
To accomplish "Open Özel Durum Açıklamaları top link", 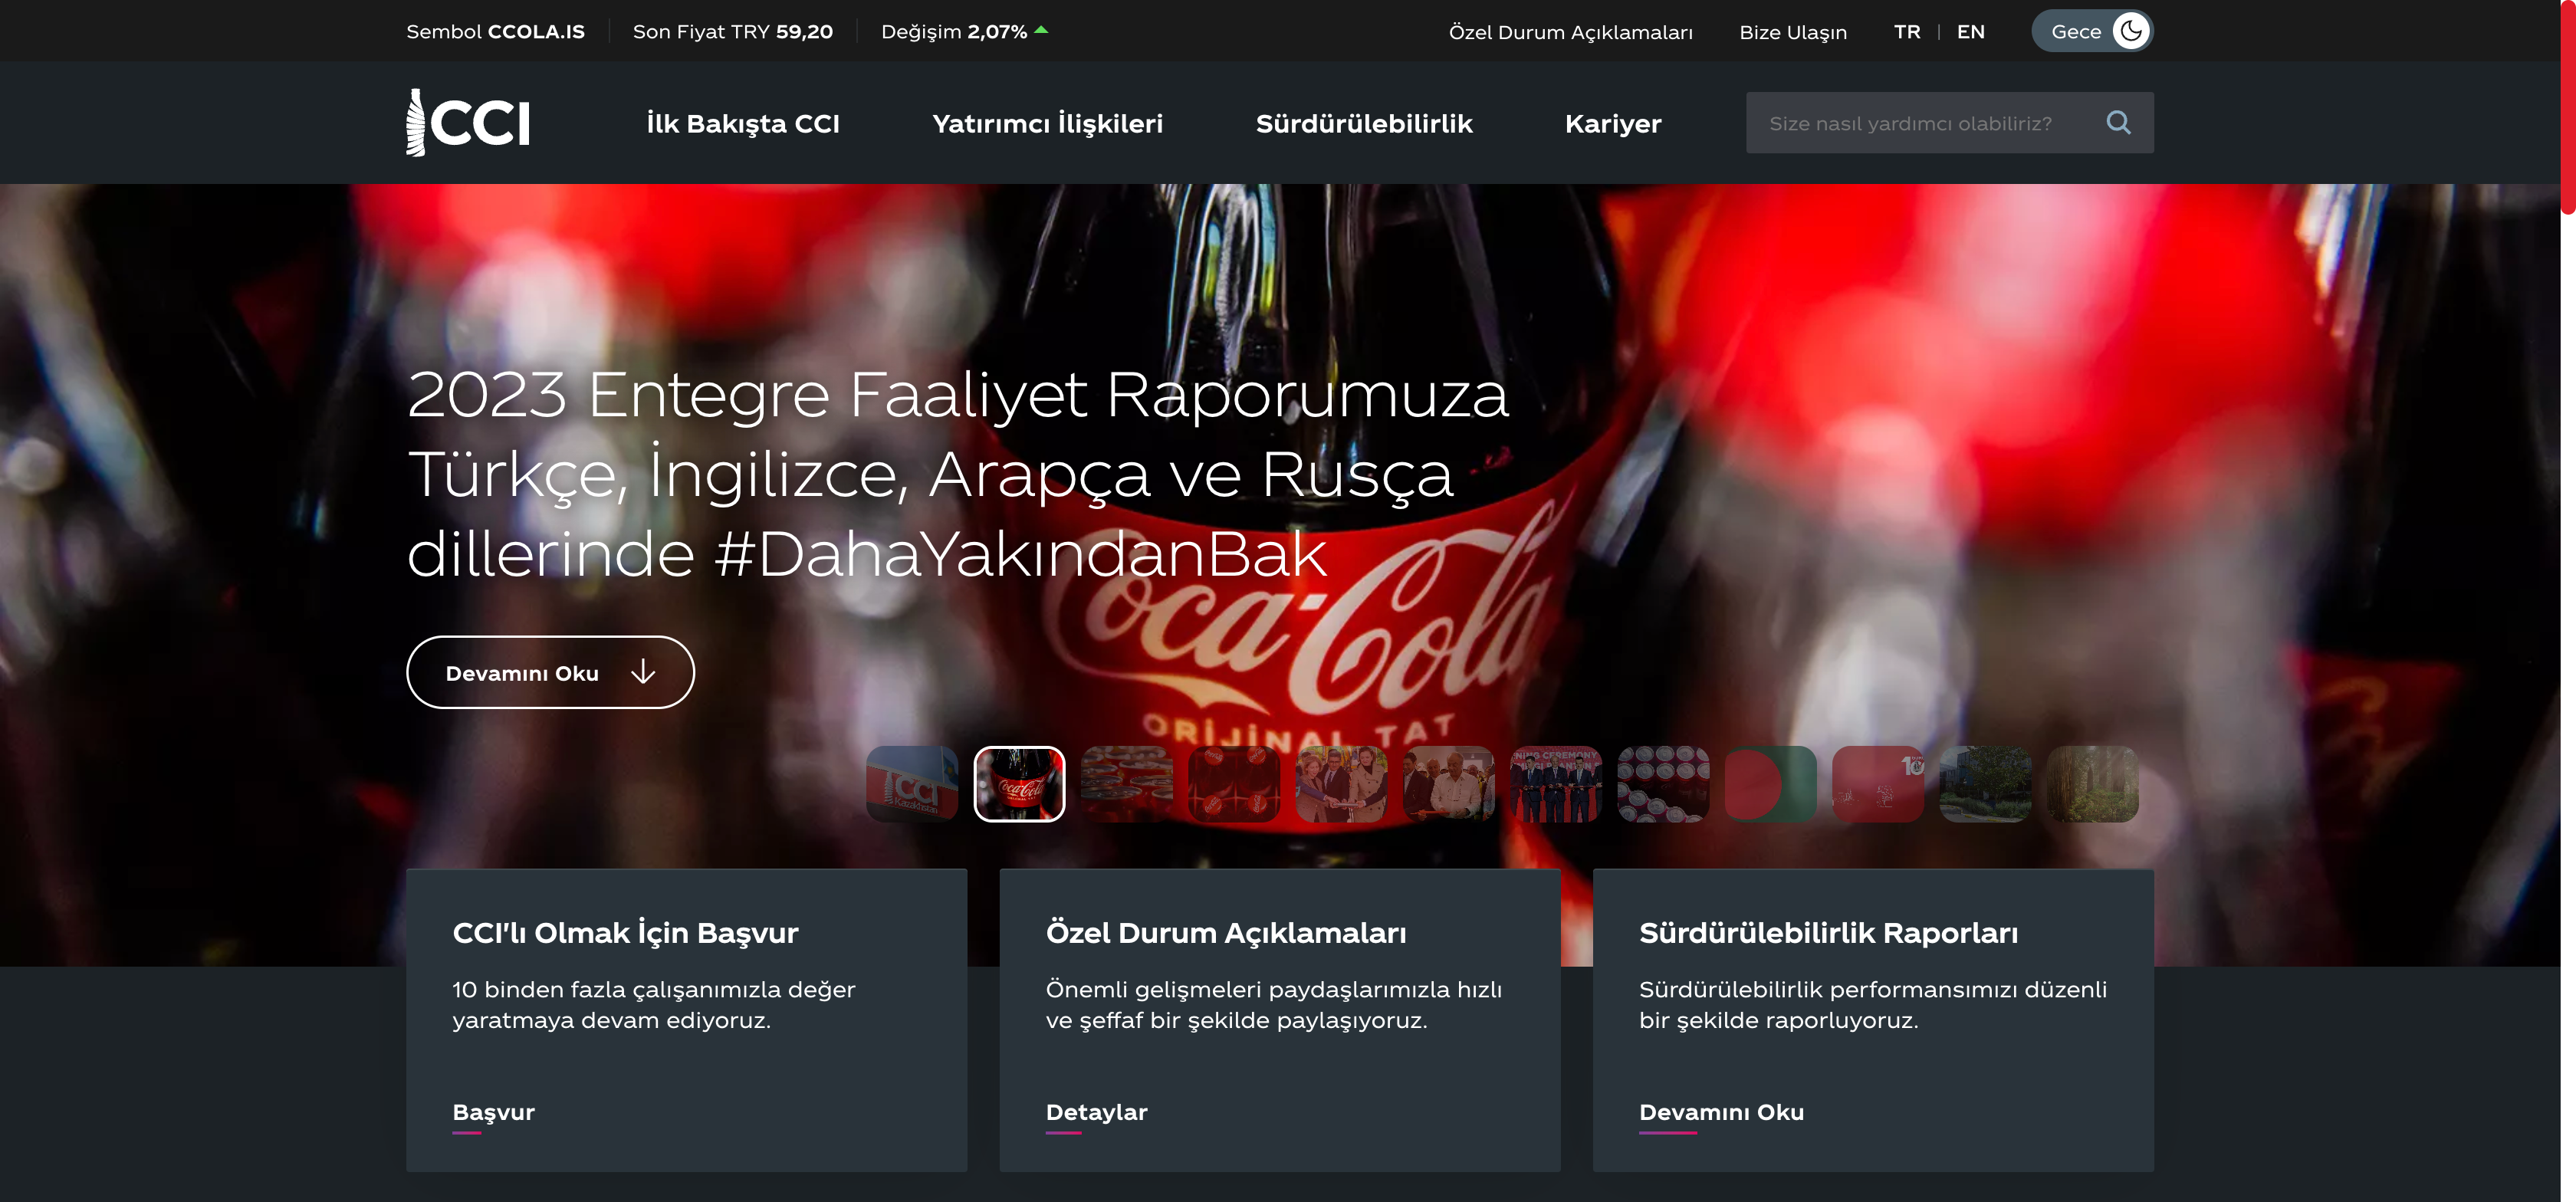I will tap(1570, 32).
